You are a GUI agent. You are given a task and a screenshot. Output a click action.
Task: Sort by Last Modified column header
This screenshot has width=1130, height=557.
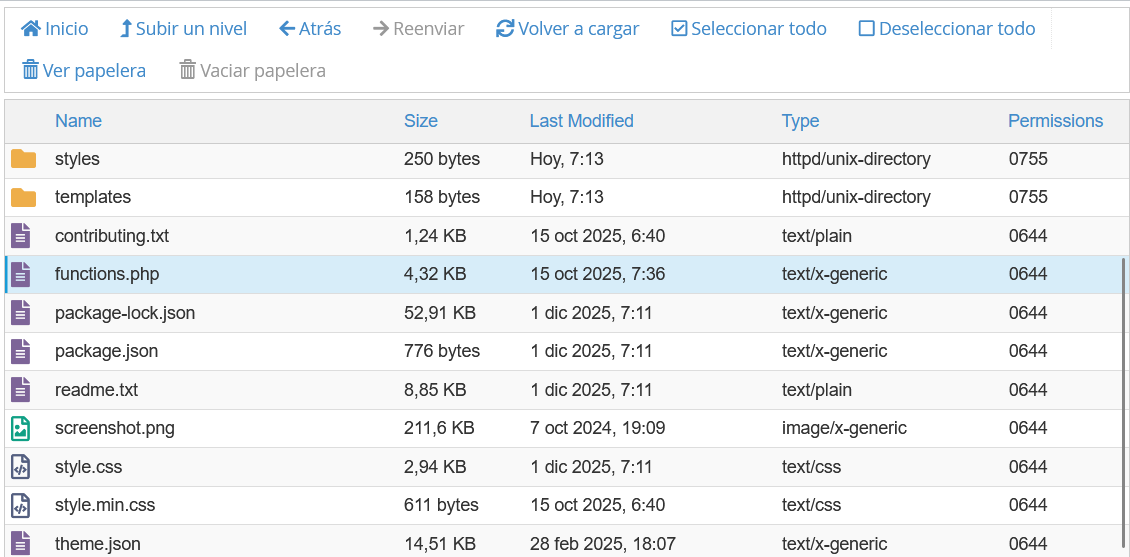click(x=582, y=120)
